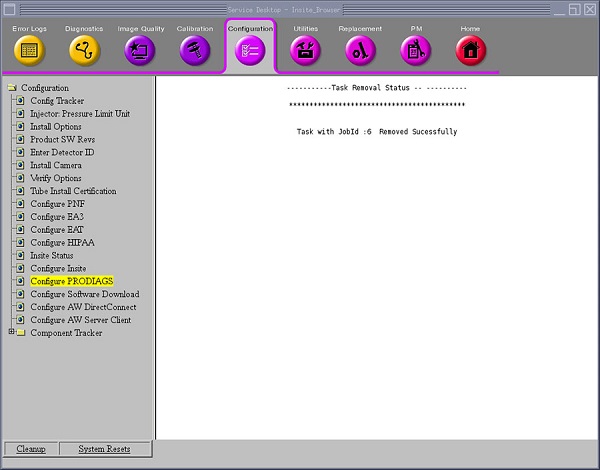Click the Cleanup button
Viewport: 600px width, 470px height.
pyautogui.click(x=30, y=449)
